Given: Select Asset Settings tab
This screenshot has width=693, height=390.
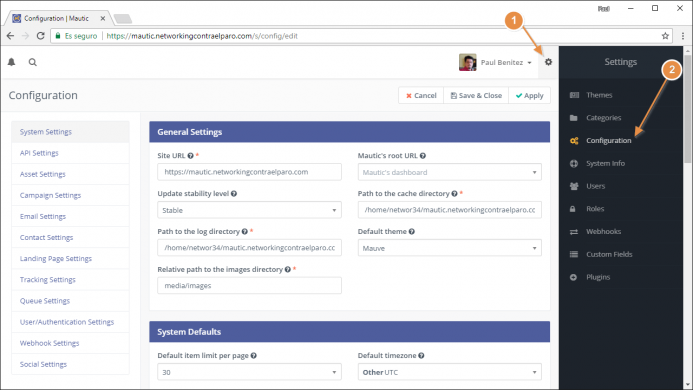Looking at the screenshot, I should click(x=70, y=174).
